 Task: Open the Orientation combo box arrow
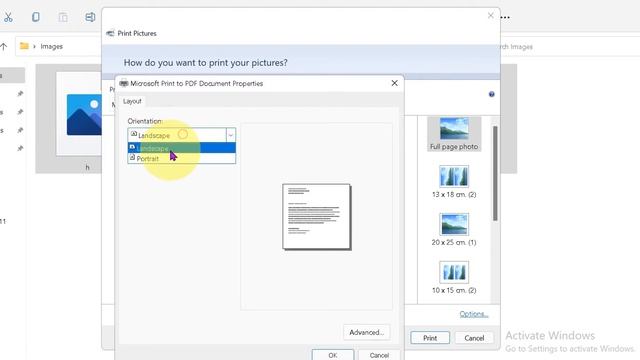point(231,135)
